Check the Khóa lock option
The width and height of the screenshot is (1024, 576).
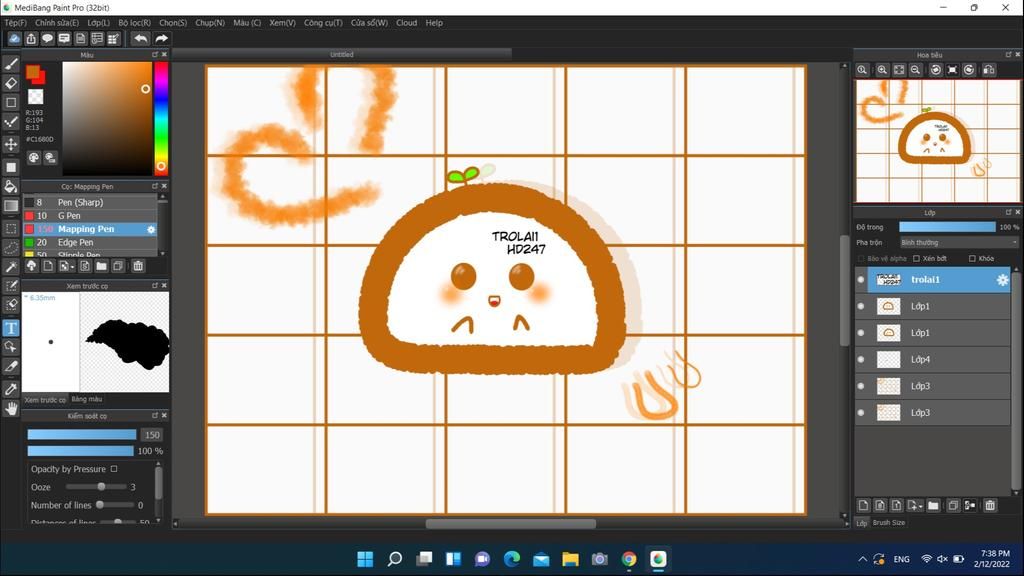click(972, 259)
